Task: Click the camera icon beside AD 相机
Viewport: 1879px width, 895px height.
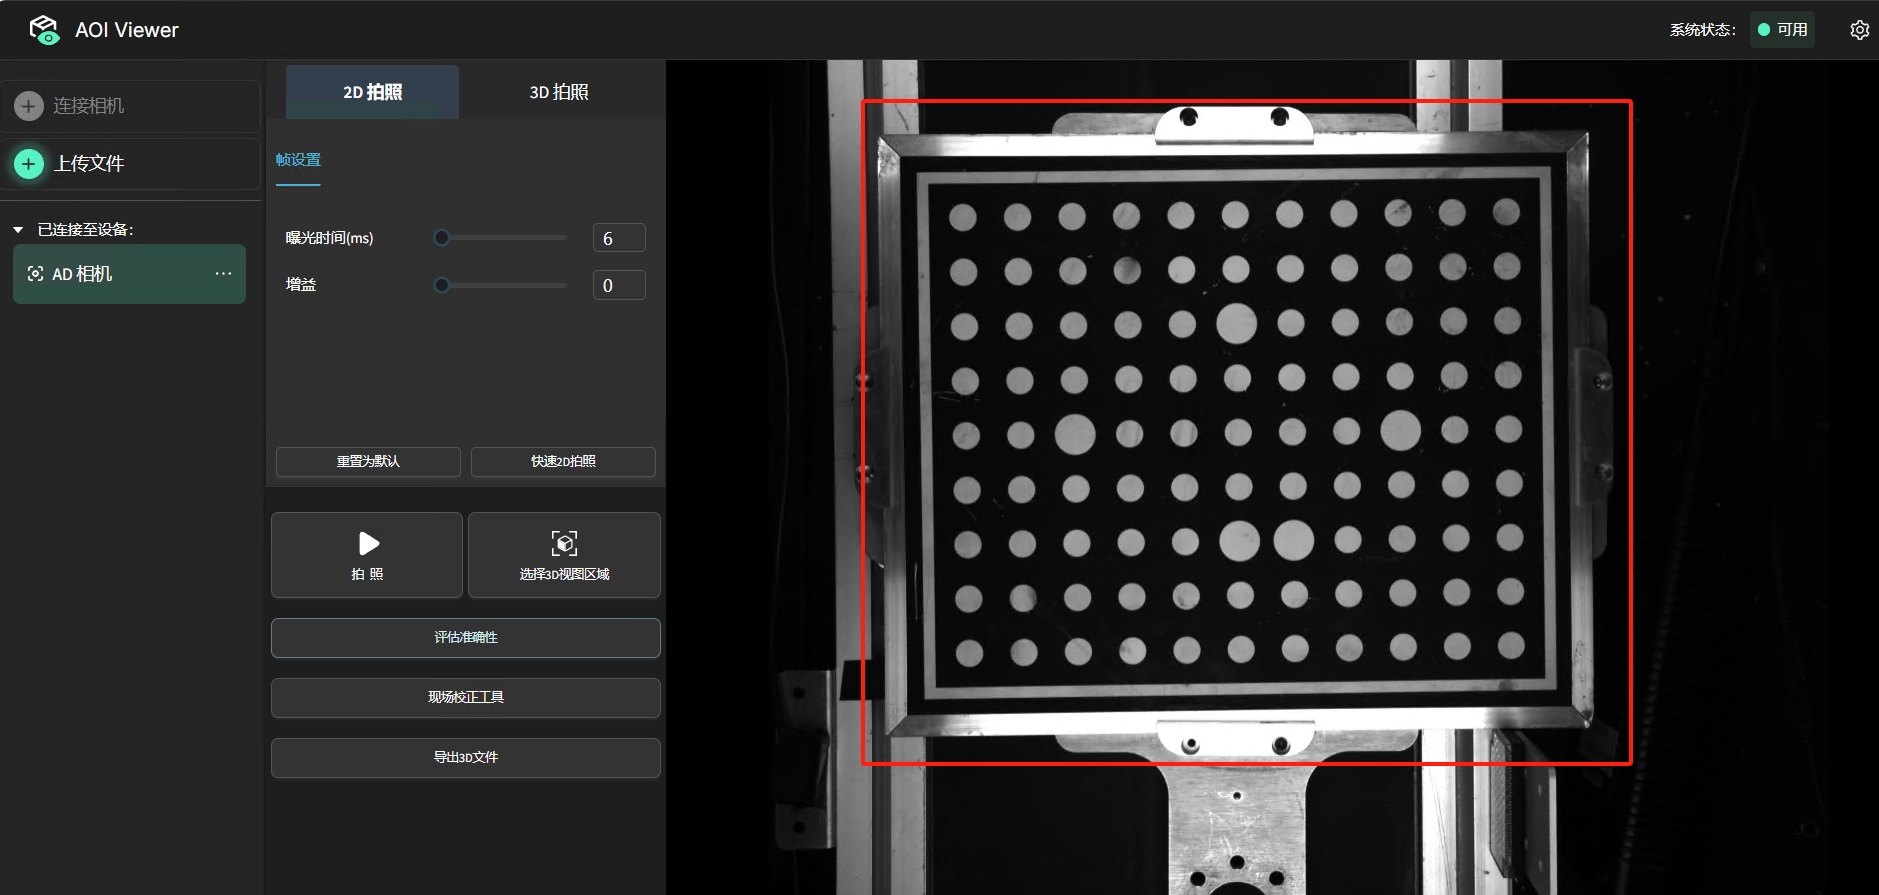Action: coord(35,274)
